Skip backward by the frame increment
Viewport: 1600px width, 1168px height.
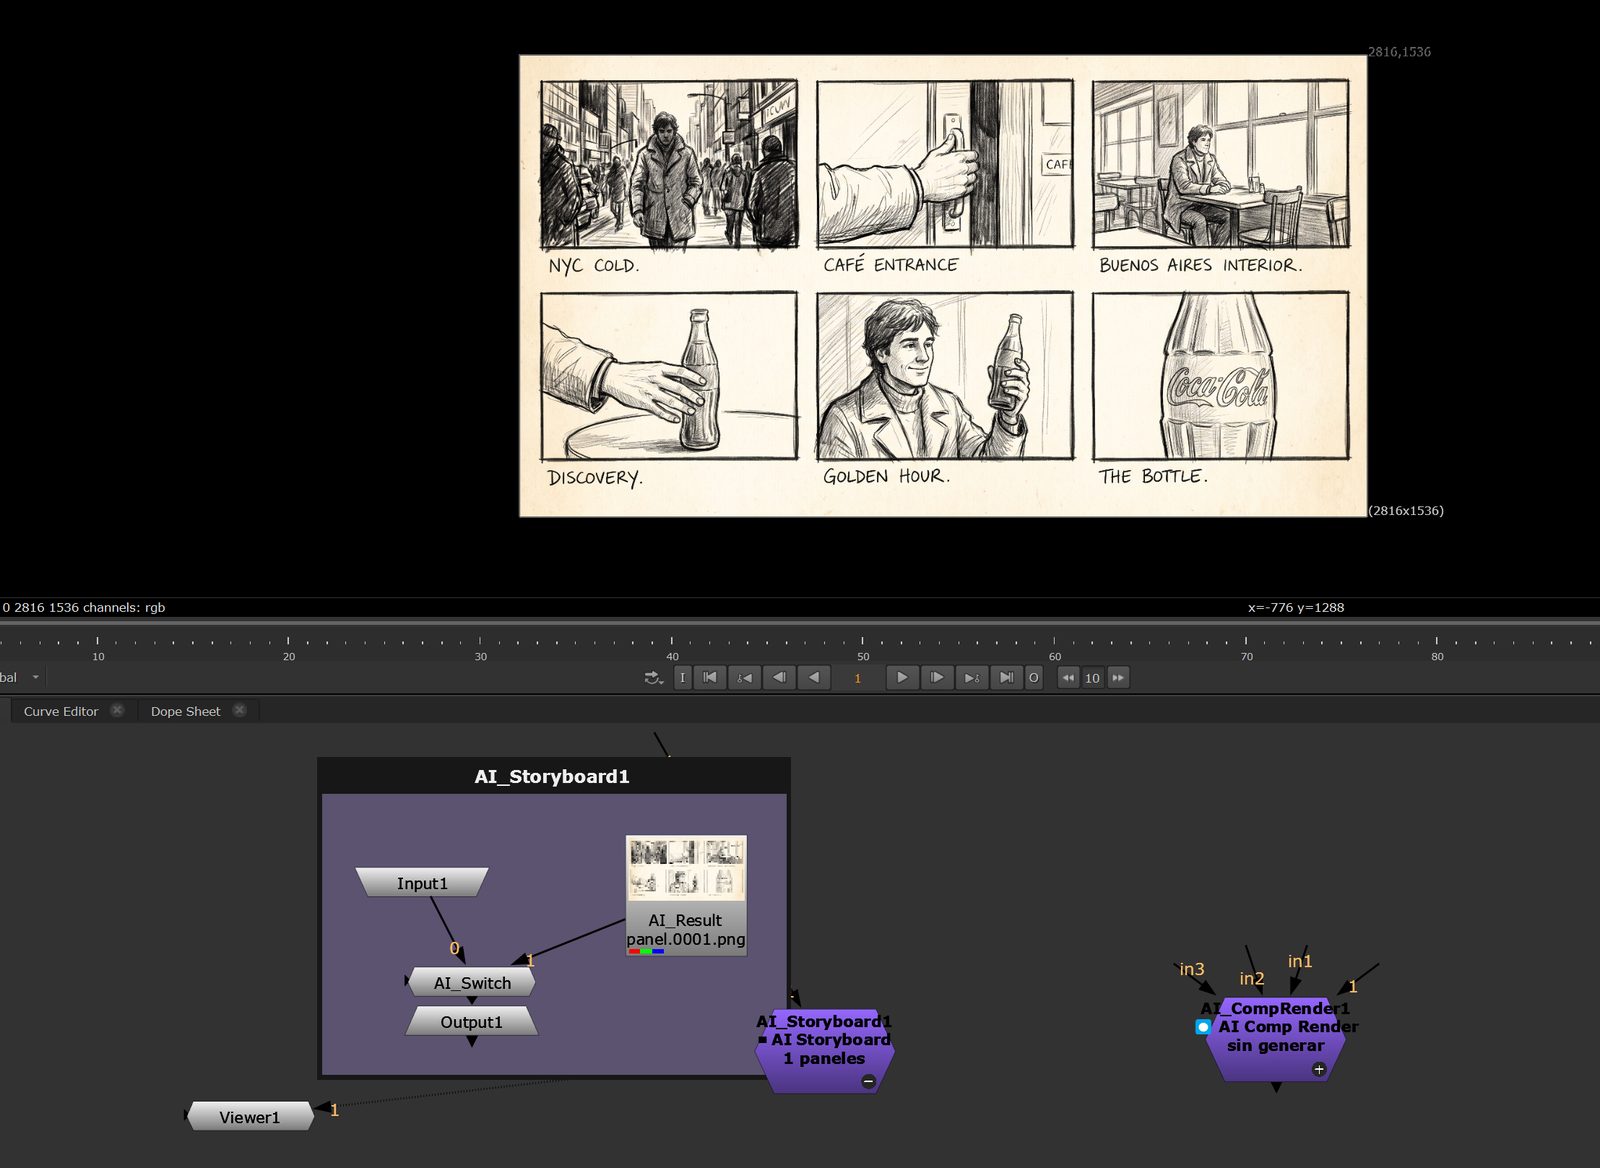tap(1068, 678)
